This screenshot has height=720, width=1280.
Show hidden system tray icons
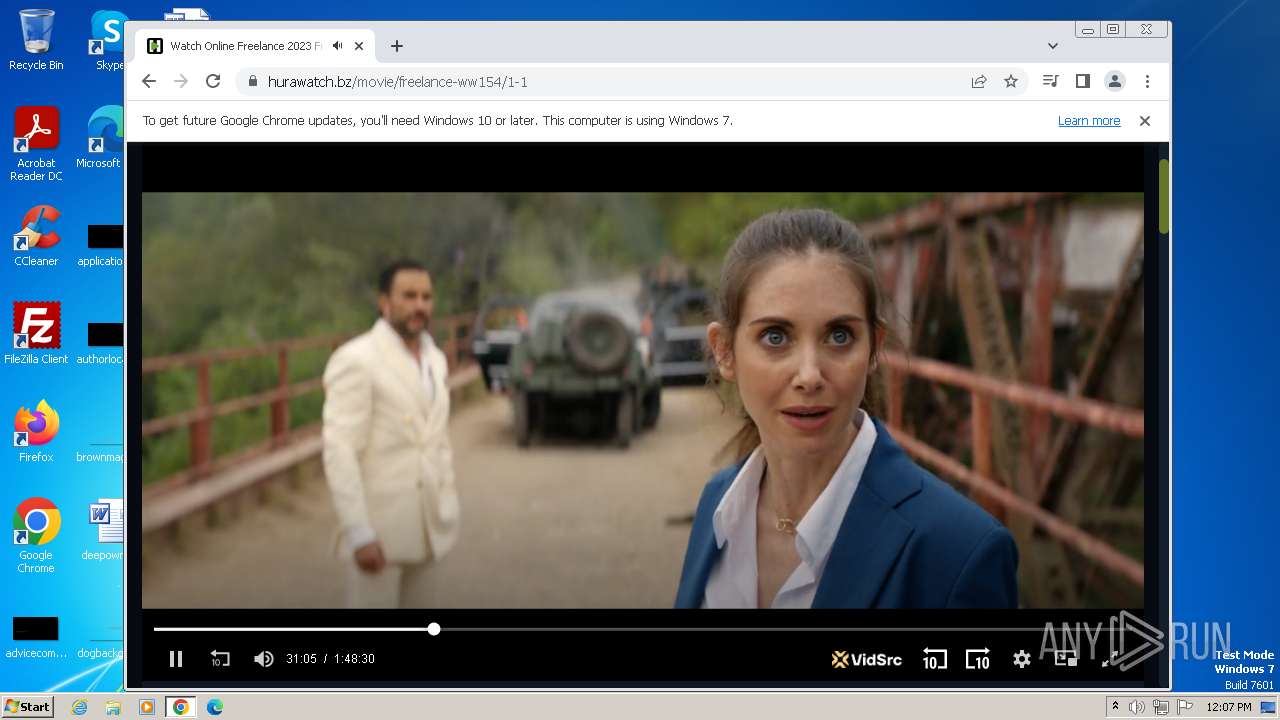[1116, 707]
